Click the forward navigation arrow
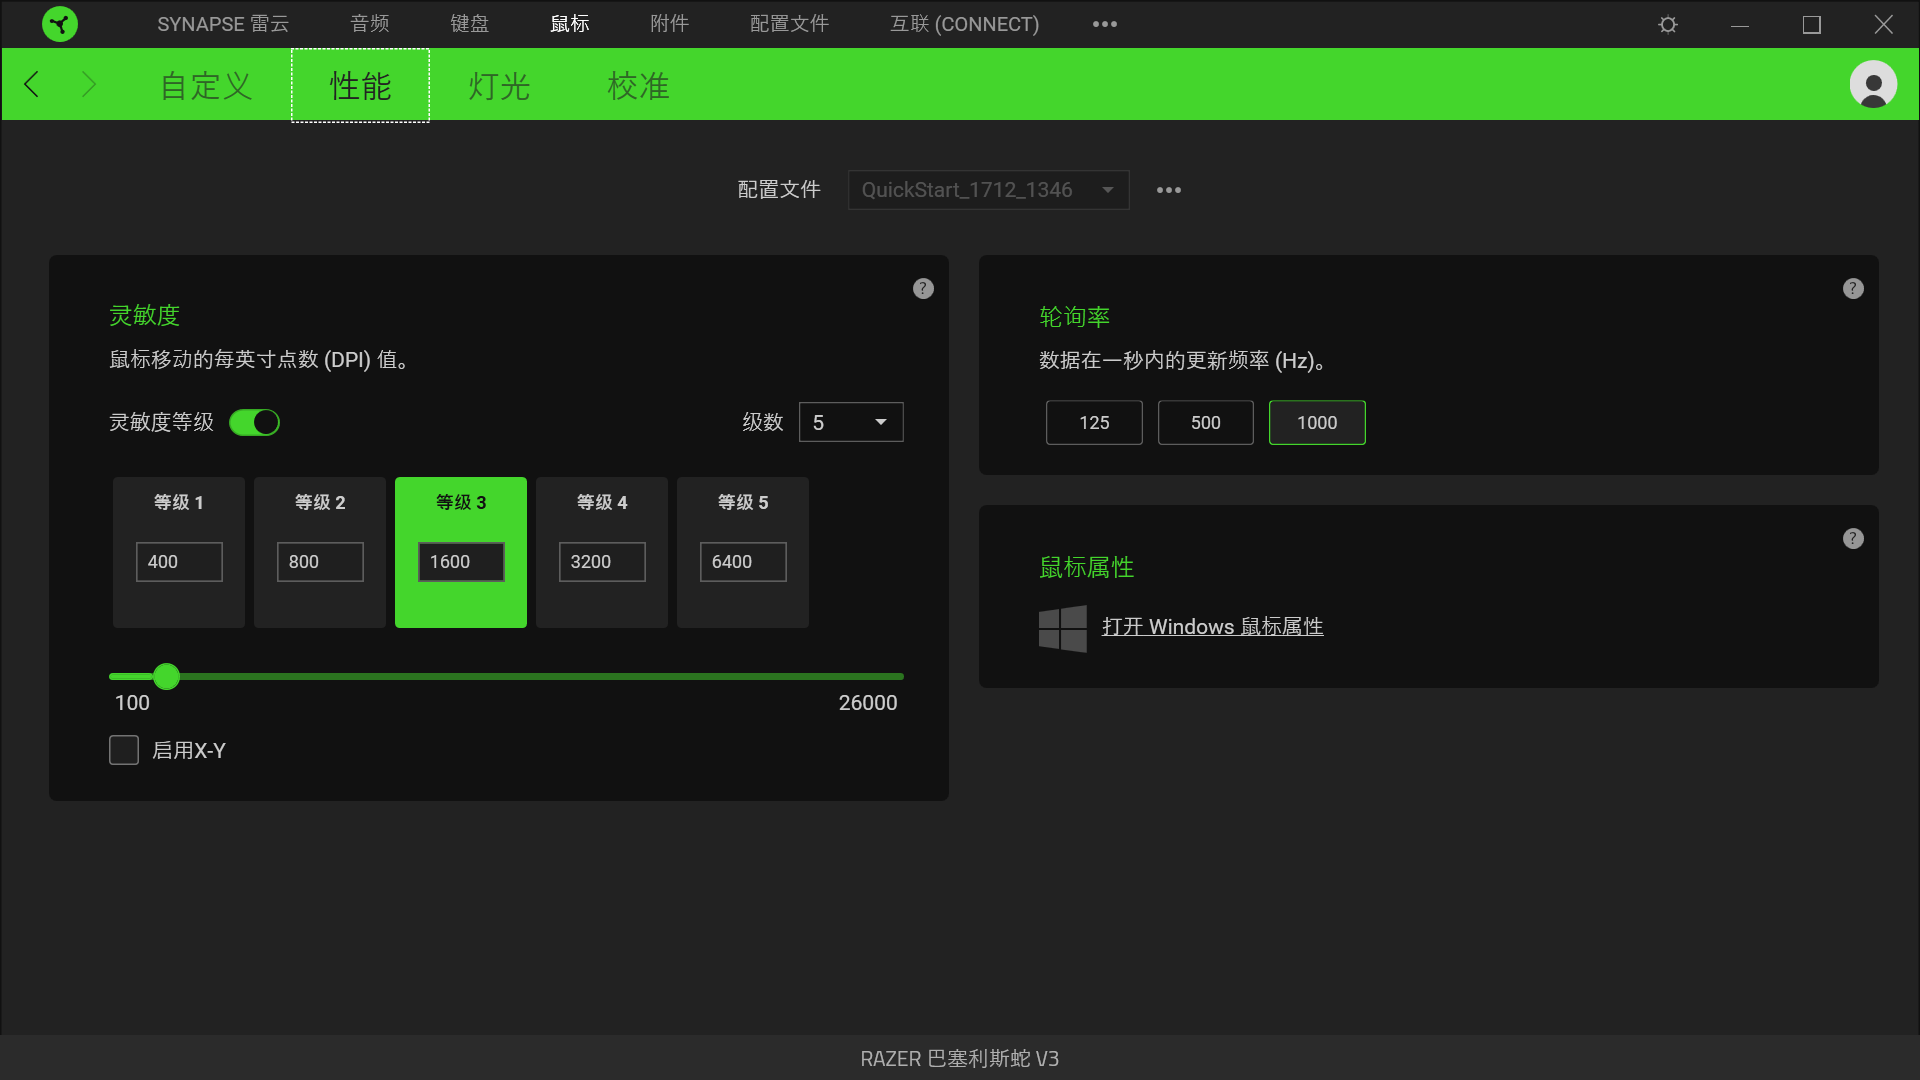Viewport: 1920px width, 1080px height. [89, 84]
